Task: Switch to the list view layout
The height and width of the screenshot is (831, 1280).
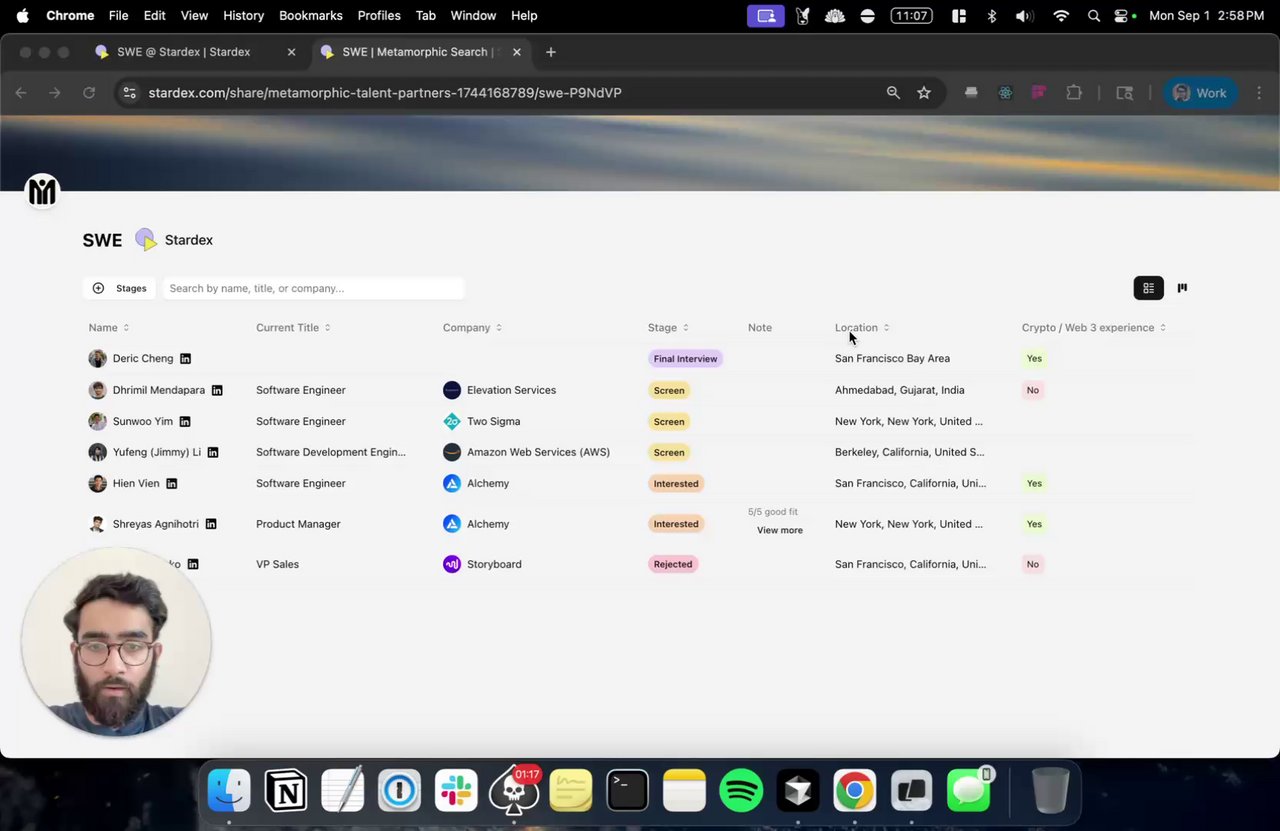Action: tap(1148, 288)
